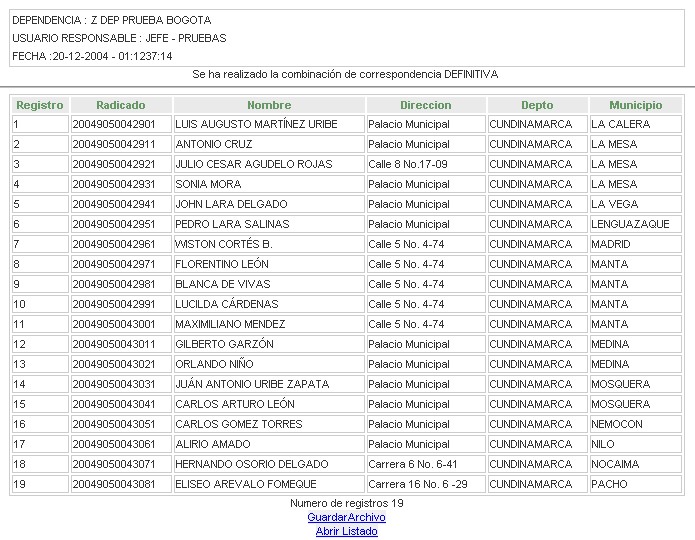
Task: Click the Radicado column header
Action: 121,105
